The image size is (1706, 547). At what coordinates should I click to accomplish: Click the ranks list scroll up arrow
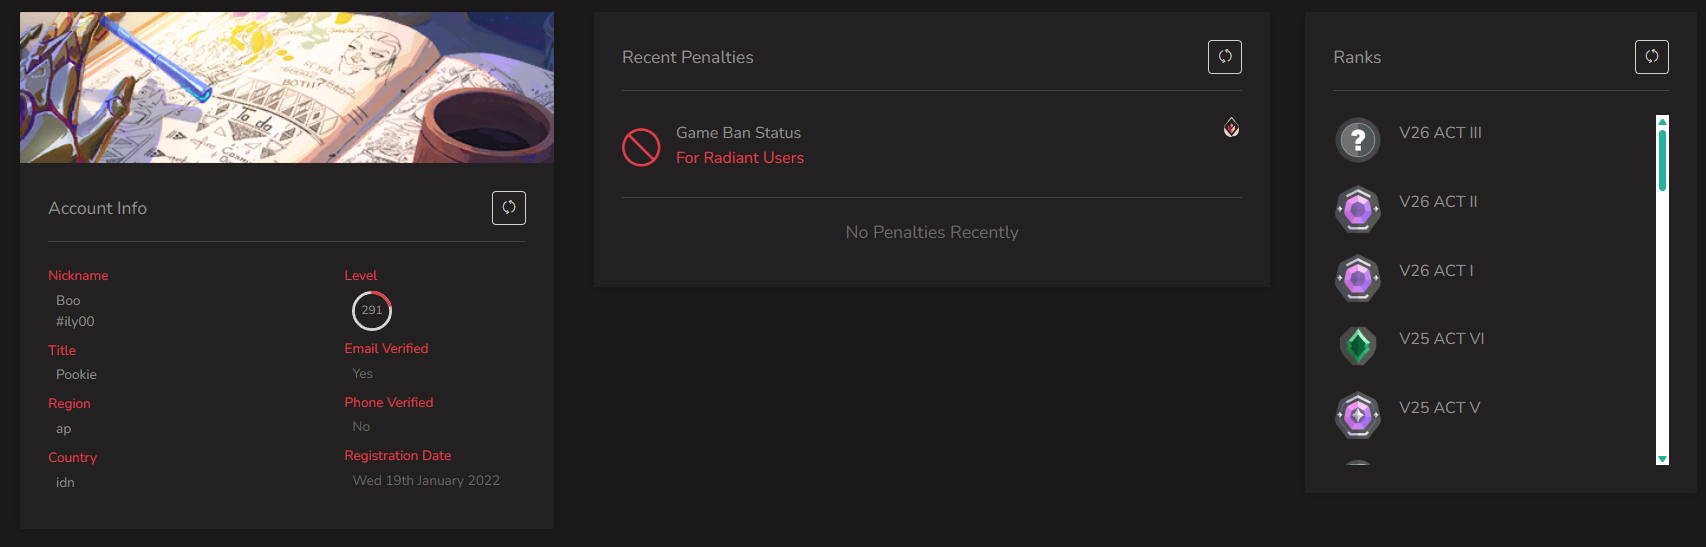[x=1663, y=121]
